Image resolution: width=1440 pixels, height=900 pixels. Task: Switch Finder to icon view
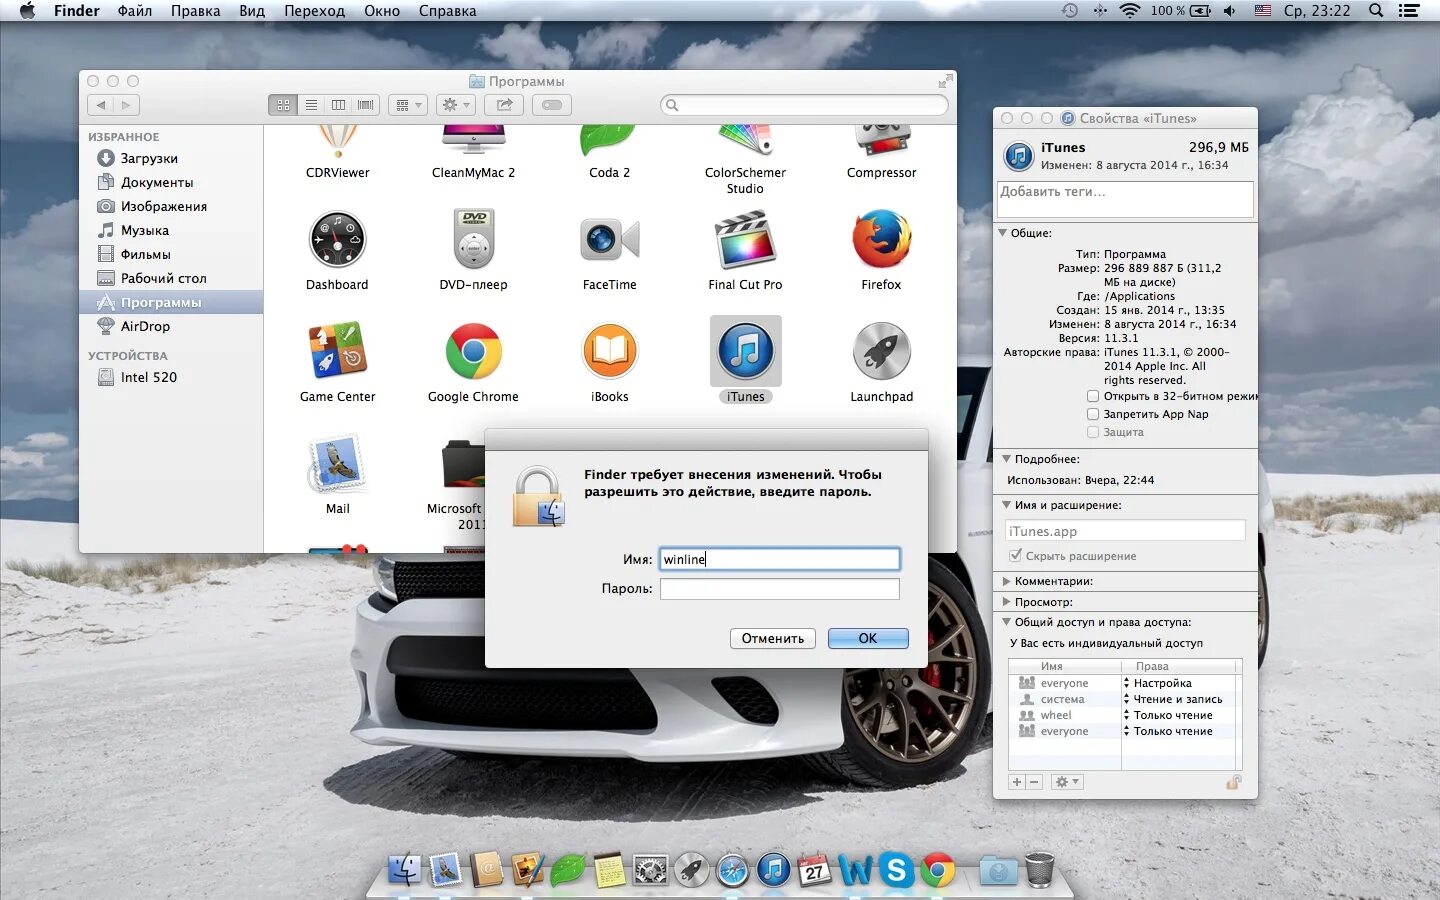pos(283,105)
